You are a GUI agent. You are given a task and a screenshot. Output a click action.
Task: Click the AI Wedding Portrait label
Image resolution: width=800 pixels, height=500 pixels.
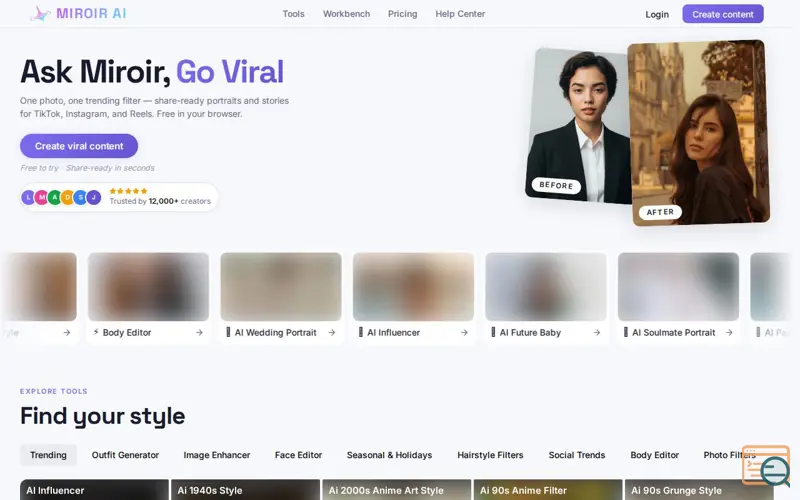(276, 333)
